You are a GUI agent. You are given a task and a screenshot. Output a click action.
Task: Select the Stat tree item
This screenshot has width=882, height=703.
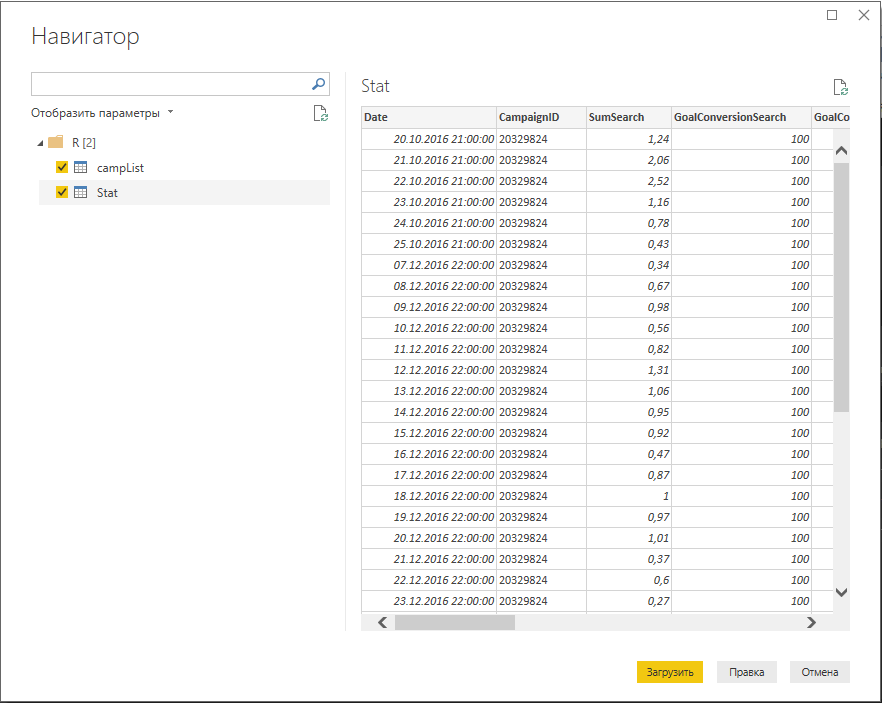point(184,192)
